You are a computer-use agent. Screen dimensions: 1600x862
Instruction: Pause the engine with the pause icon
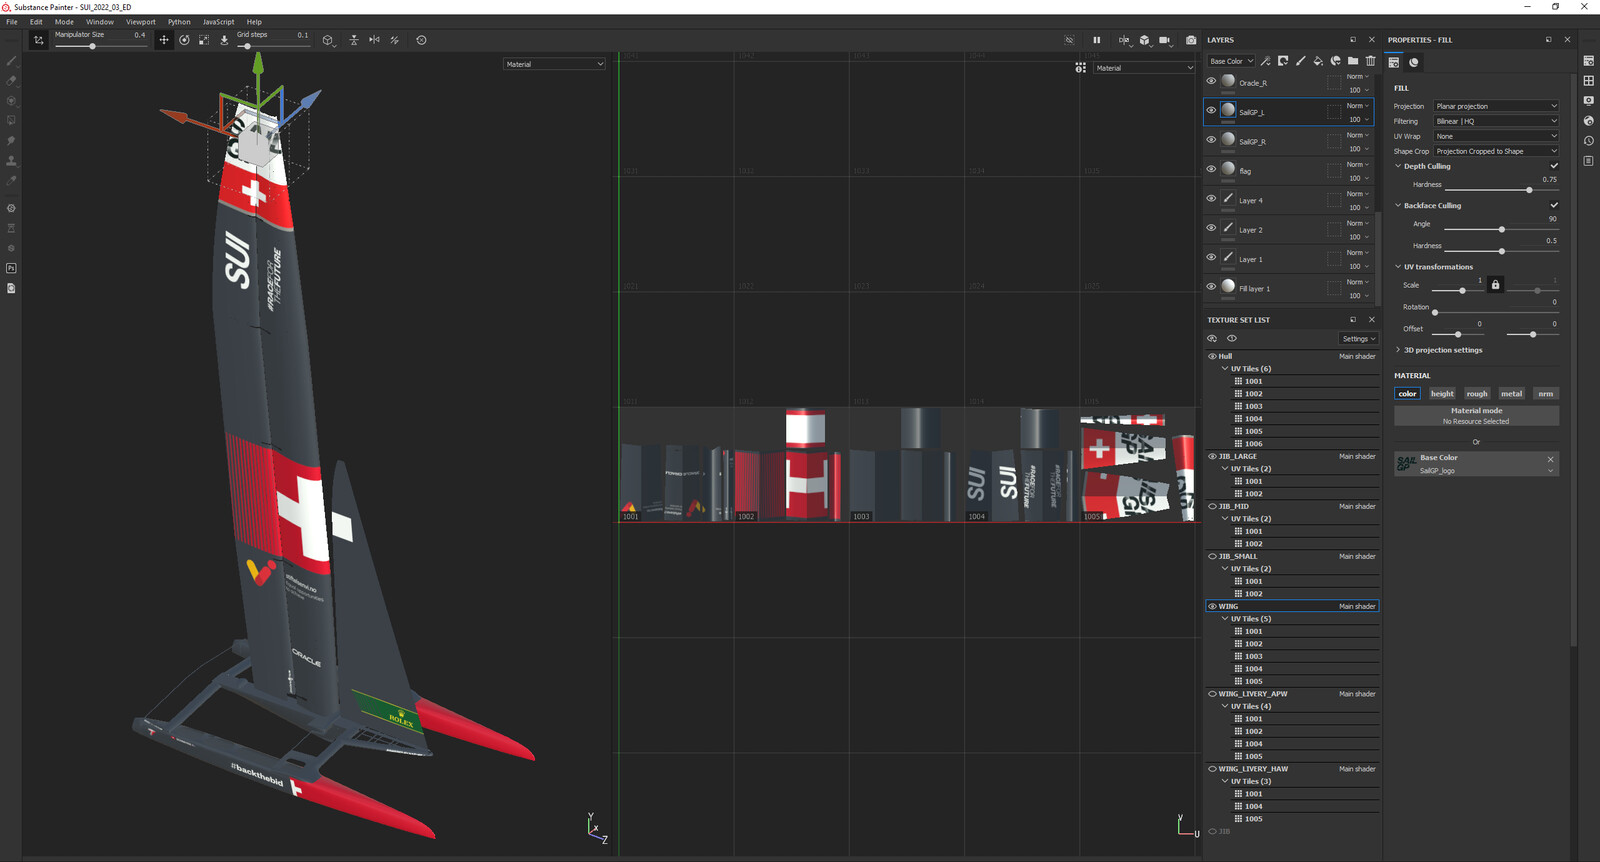coord(1096,40)
